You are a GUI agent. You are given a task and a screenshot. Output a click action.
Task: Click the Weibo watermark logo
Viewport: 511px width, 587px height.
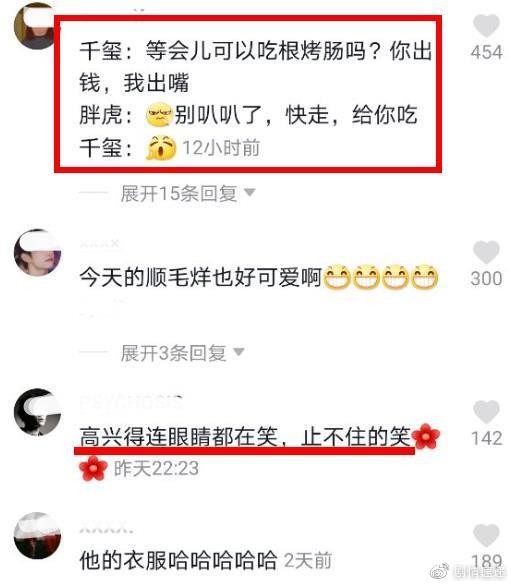[x=440, y=571]
